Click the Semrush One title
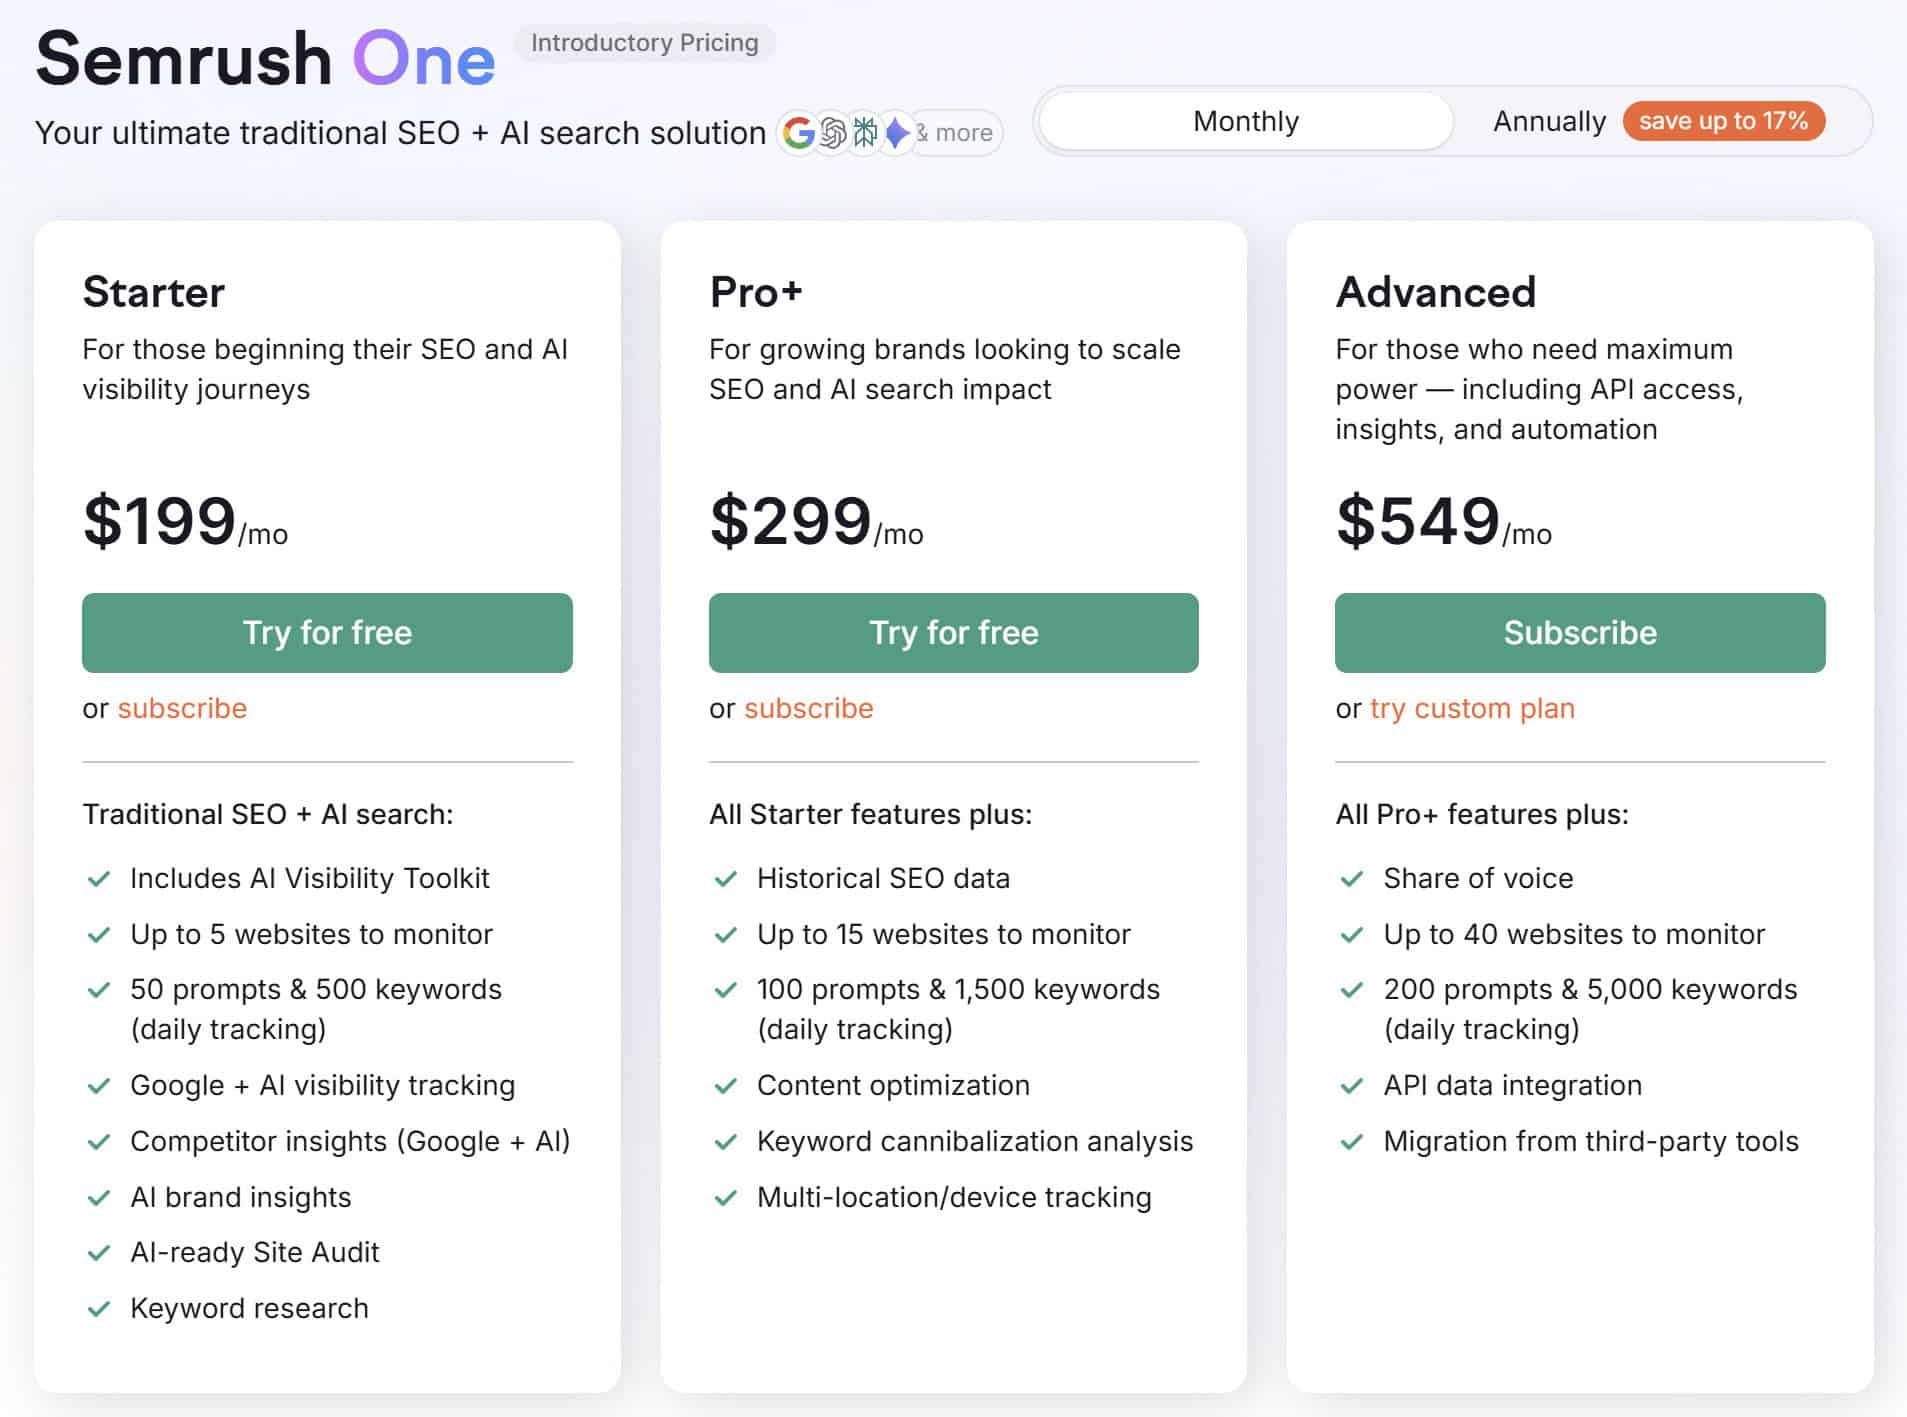 [265, 57]
